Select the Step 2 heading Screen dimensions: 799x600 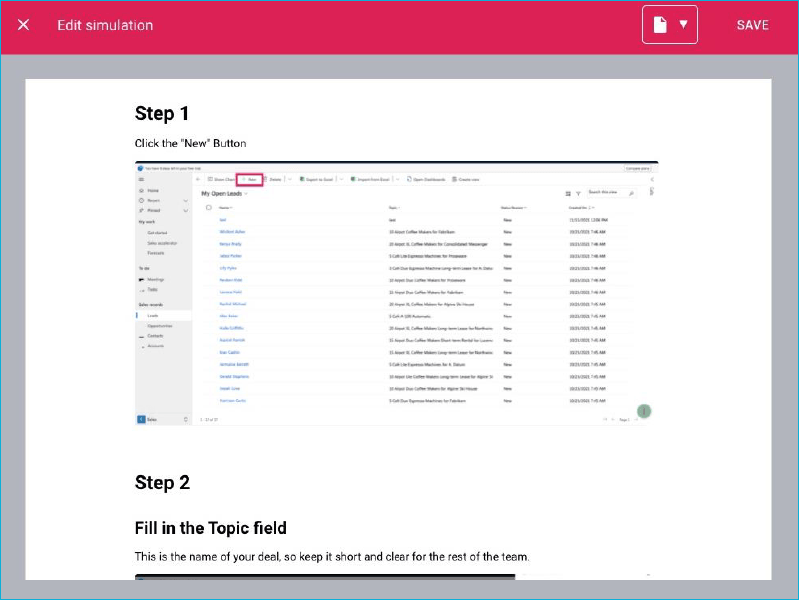click(x=162, y=482)
